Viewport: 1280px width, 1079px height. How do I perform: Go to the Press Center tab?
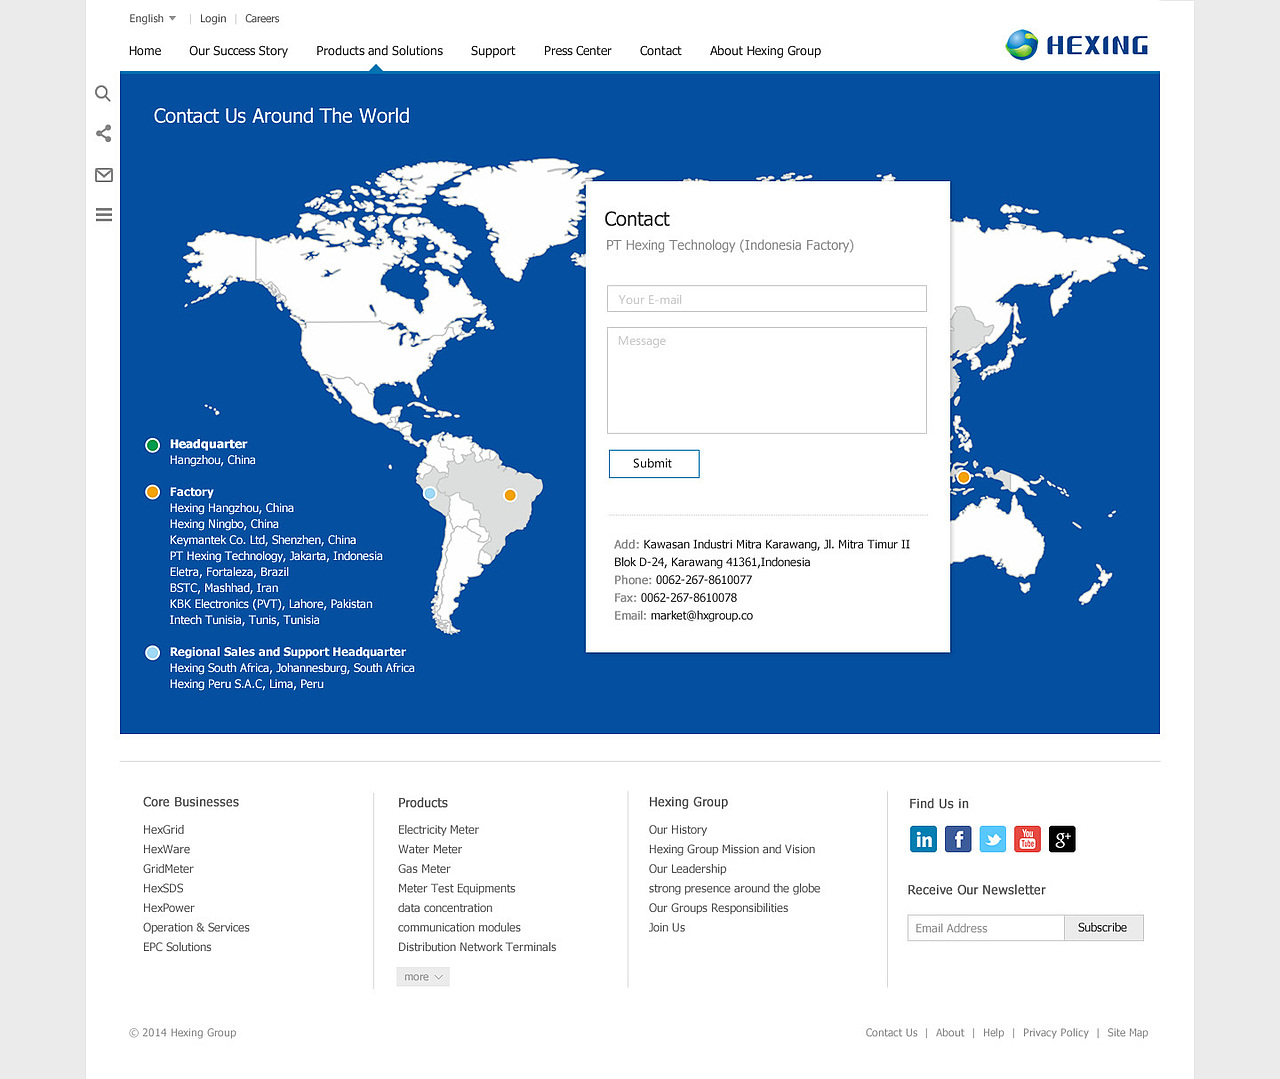coord(577,50)
